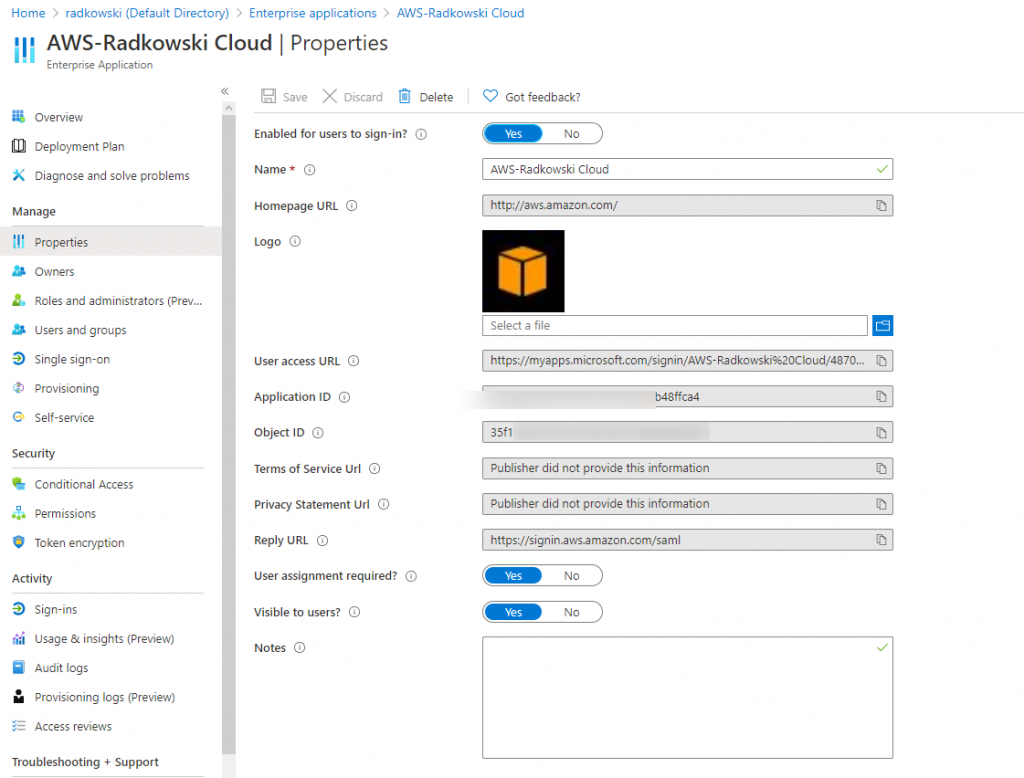The image size is (1024, 778).
Task: Copy the Homepage URL value
Action: click(881, 206)
